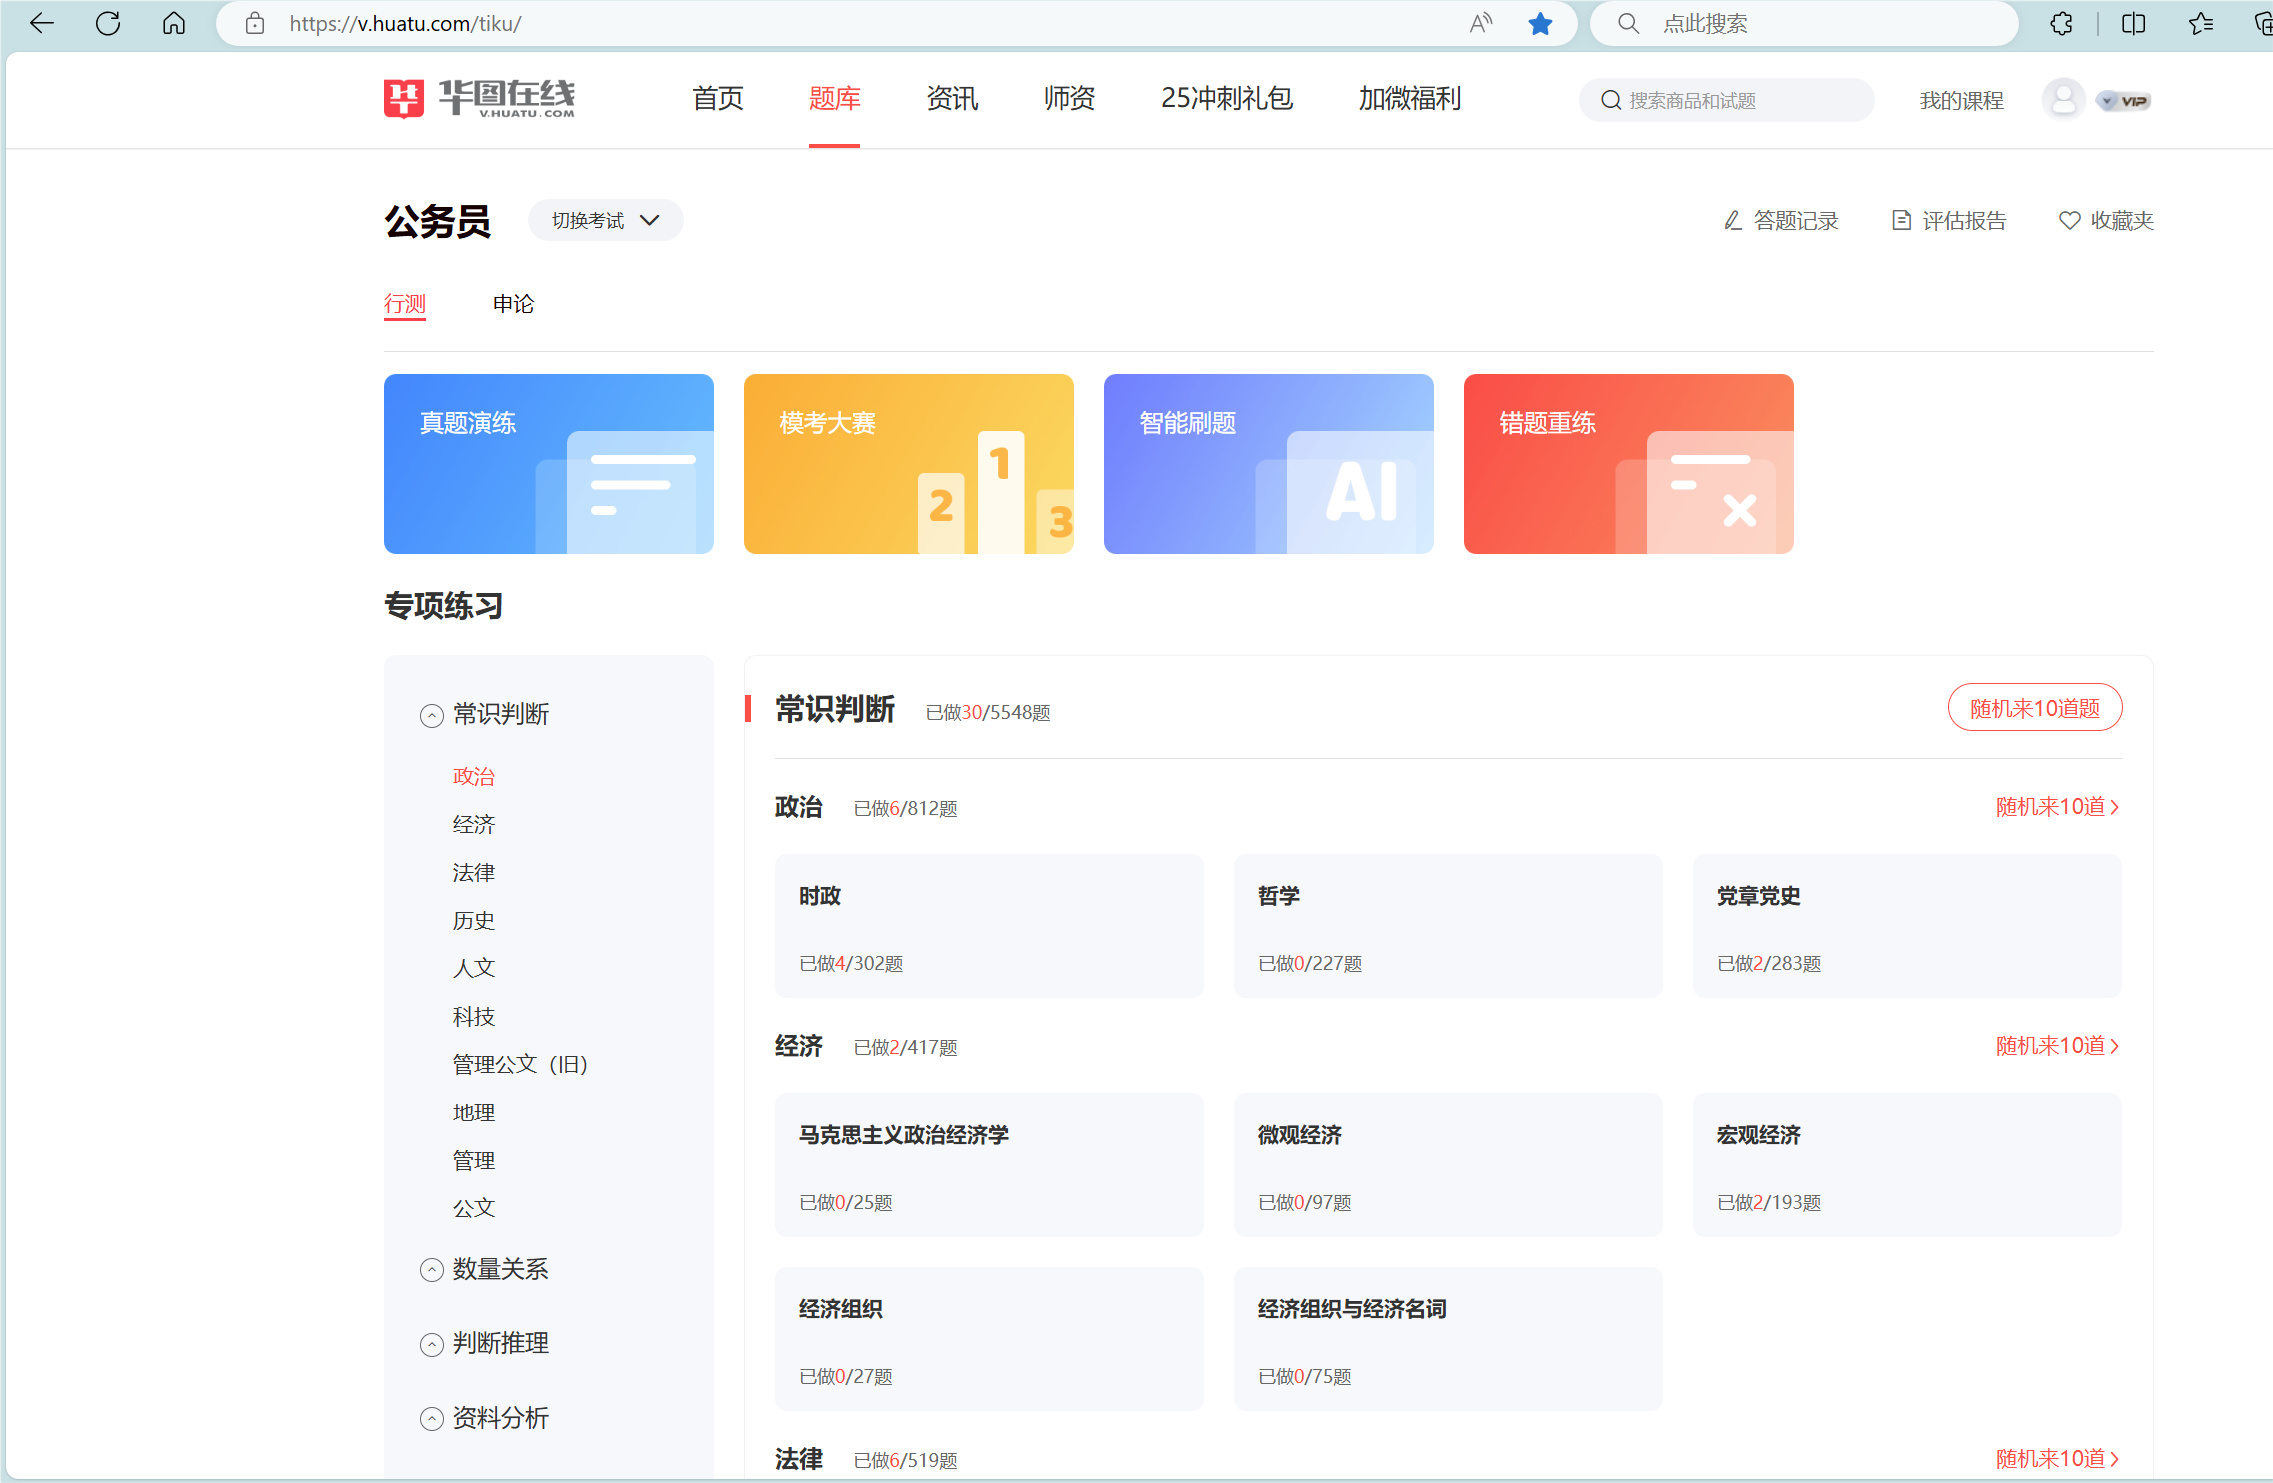Click the 随机来10道题 button

pyautogui.click(x=2034, y=708)
